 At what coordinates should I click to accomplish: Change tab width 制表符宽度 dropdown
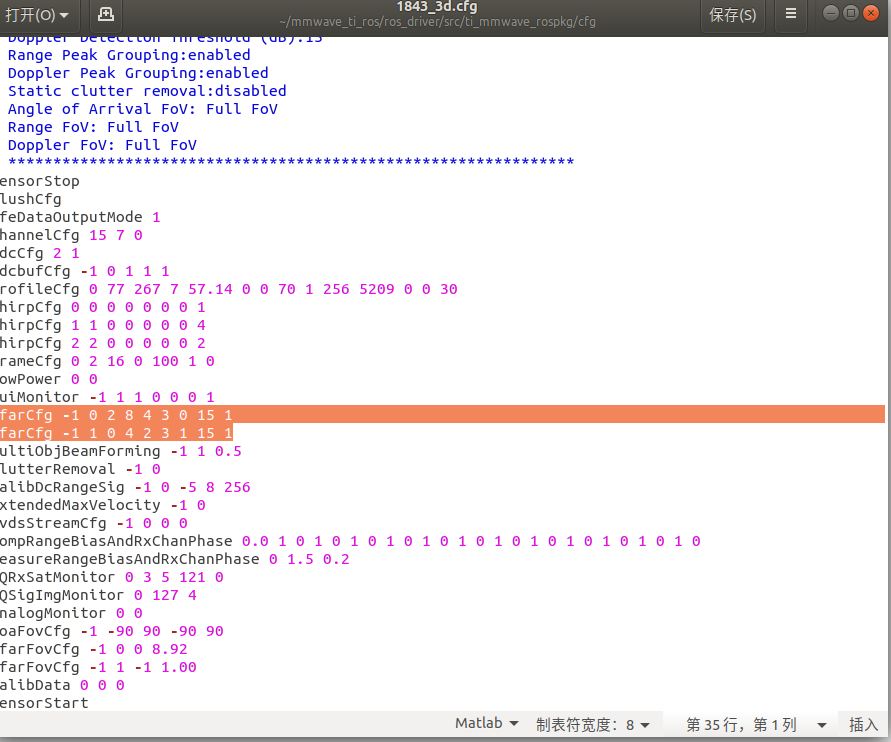(x=593, y=724)
